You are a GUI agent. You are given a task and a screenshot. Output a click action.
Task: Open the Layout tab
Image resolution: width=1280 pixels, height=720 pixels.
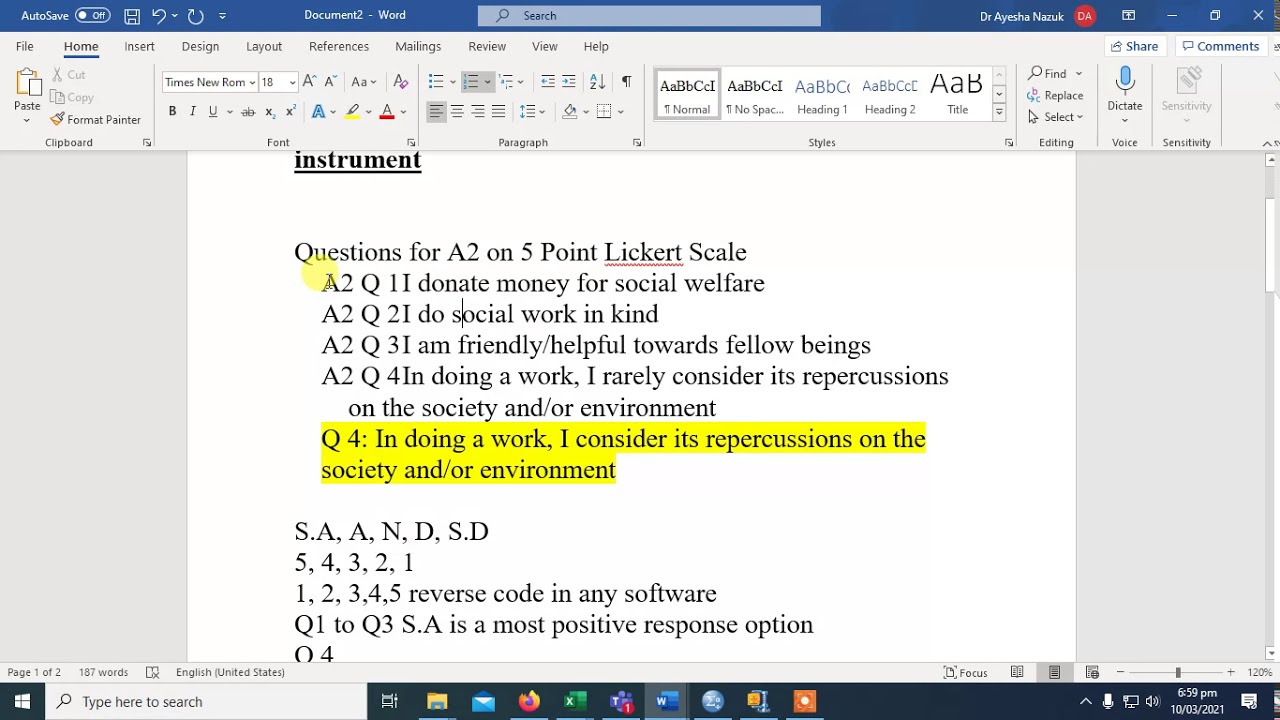coord(264,46)
